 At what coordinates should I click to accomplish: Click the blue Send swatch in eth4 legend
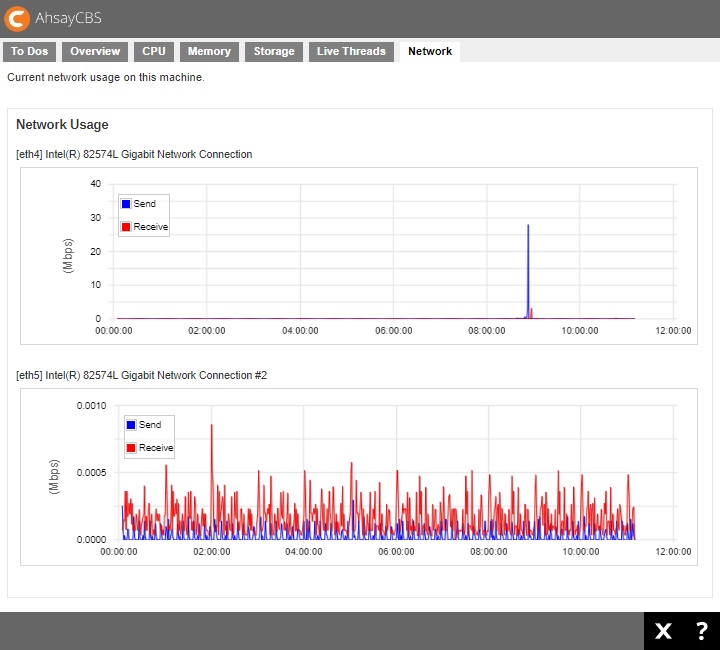126,204
